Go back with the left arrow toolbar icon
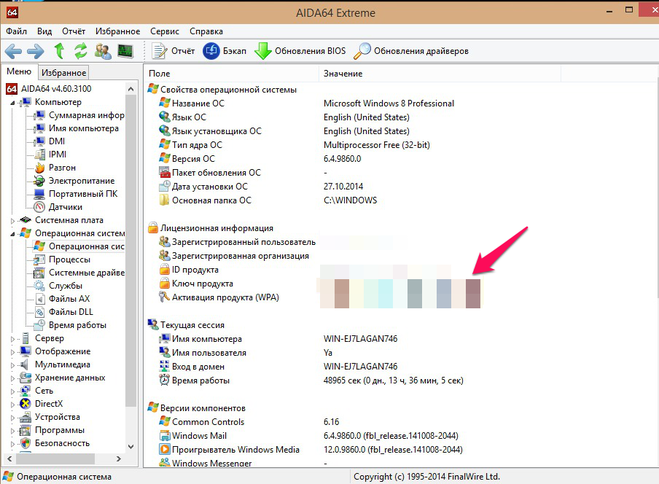 pyautogui.click(x=13, y=51)
